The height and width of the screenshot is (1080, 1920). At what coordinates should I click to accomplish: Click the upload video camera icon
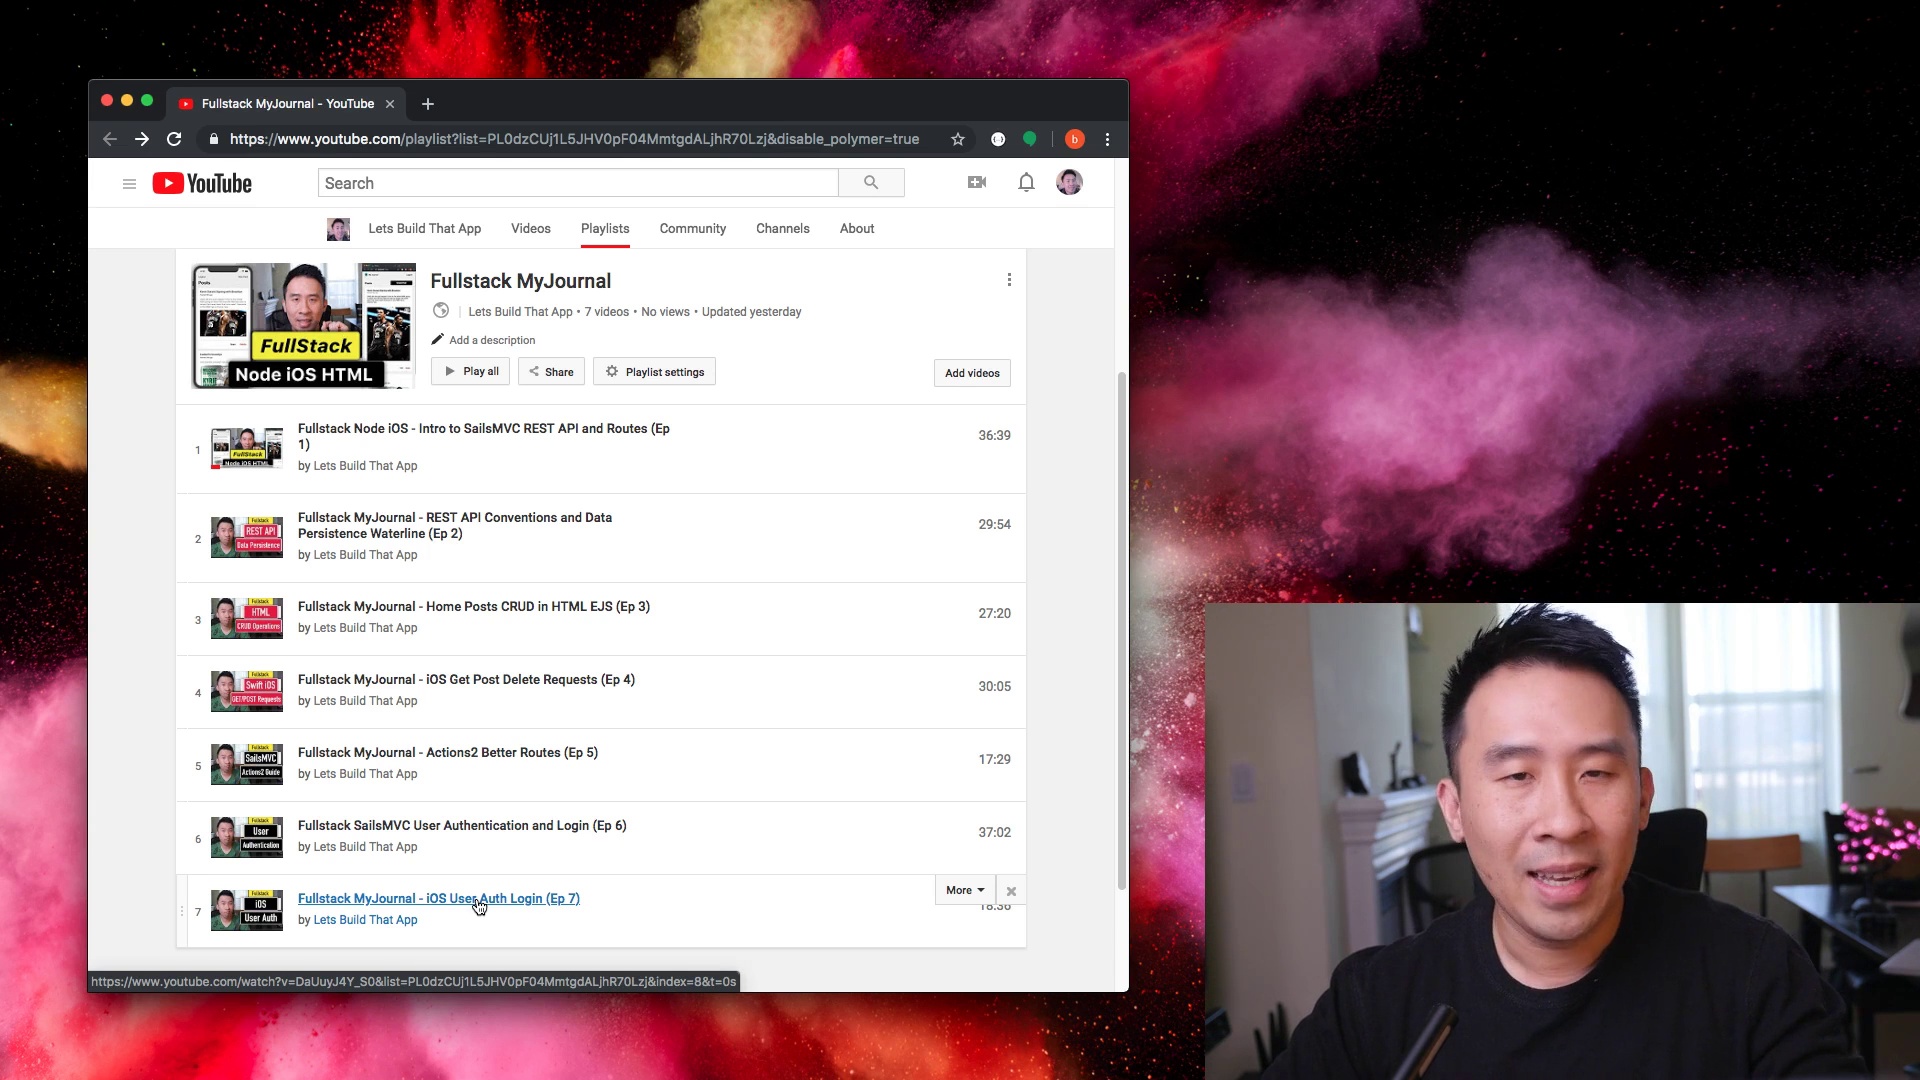977,182
